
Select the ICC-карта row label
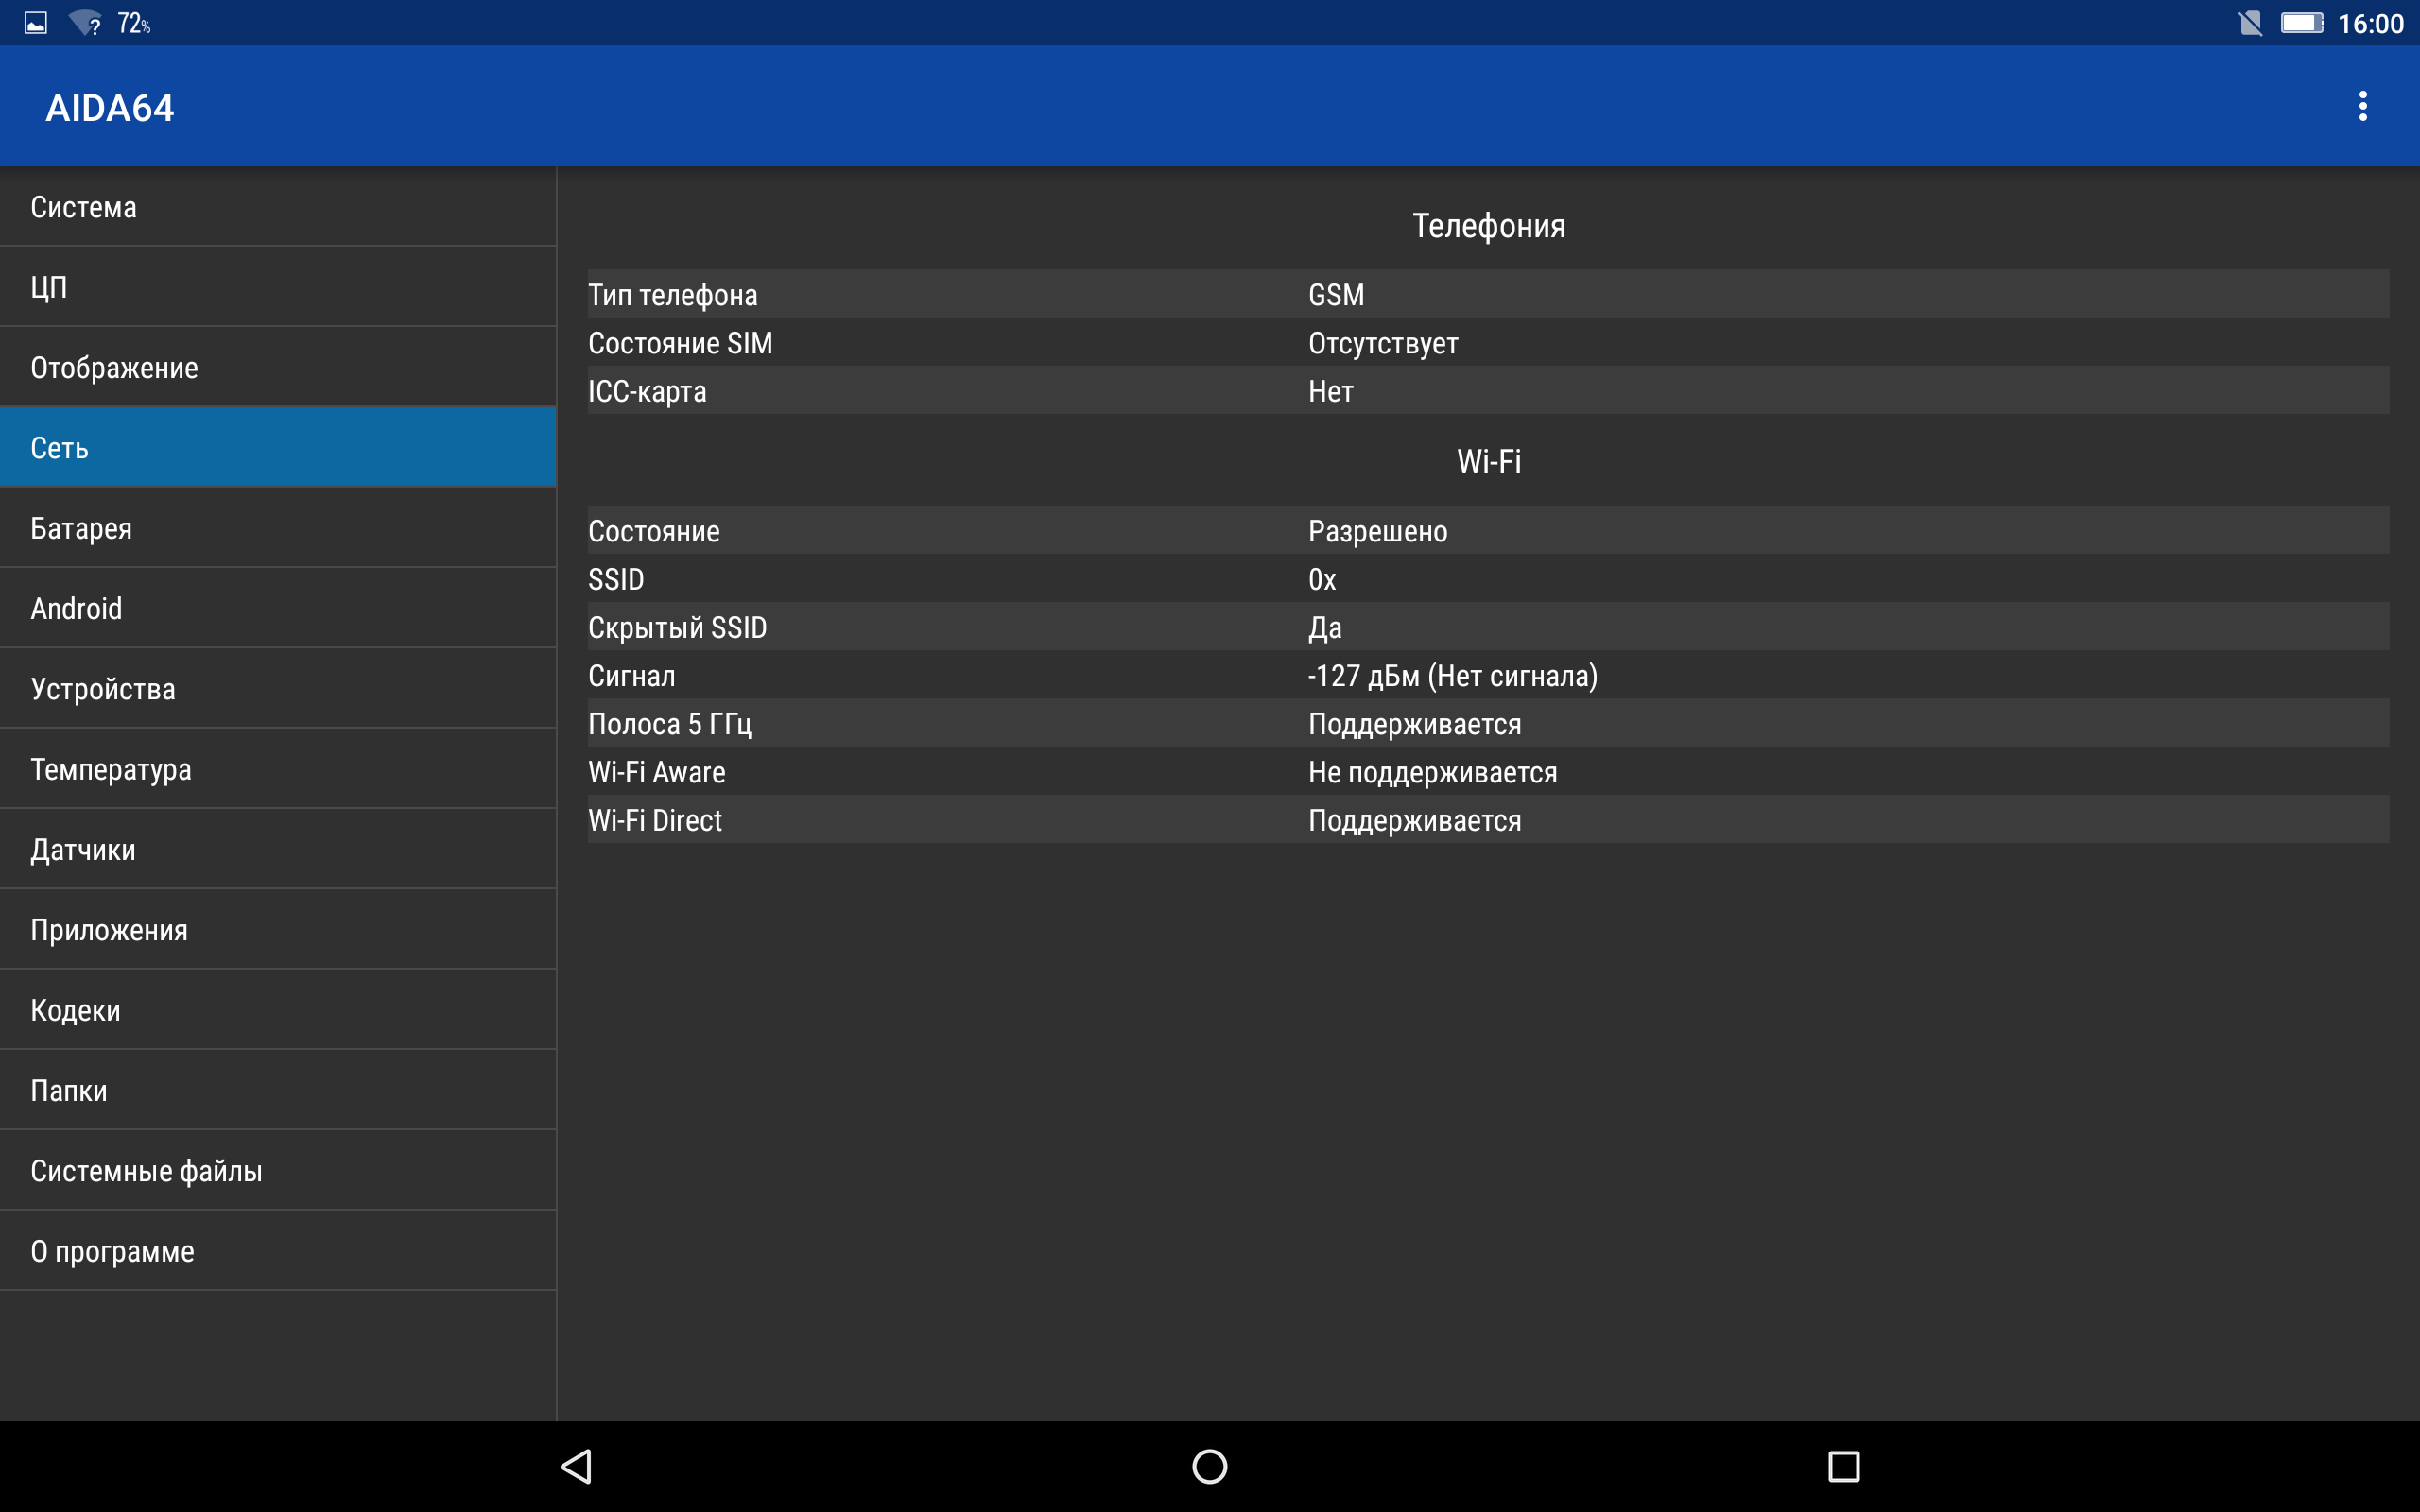pos(647,391)
